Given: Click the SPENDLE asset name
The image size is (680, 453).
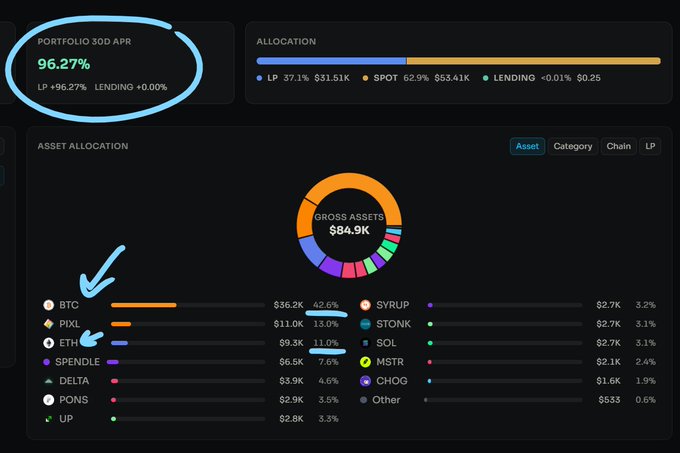Looking at the screenshot, I should coord(78,362).
